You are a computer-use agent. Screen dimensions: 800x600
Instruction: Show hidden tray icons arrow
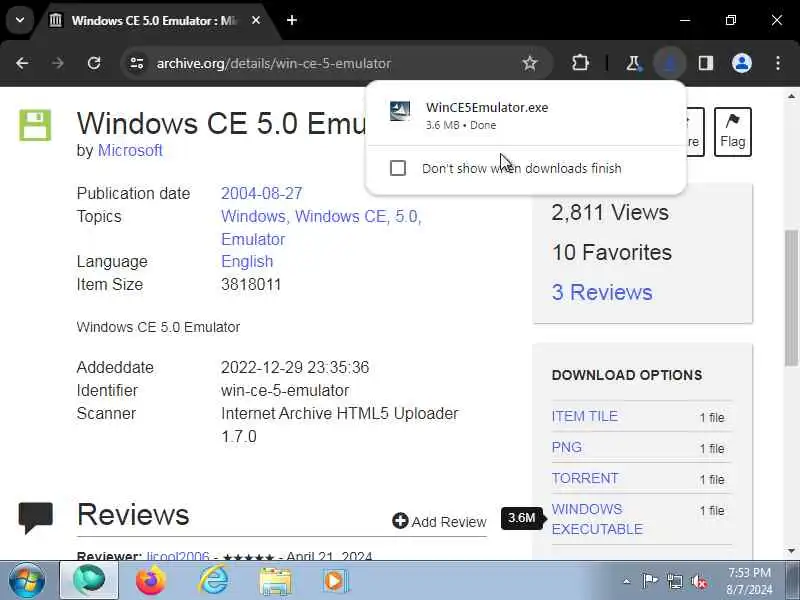[627, 581]
